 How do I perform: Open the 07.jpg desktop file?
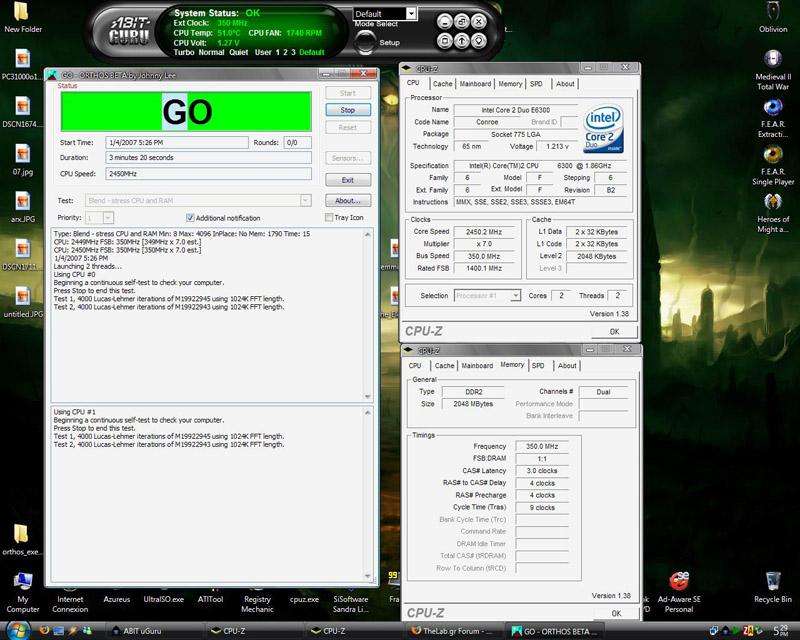22,159
